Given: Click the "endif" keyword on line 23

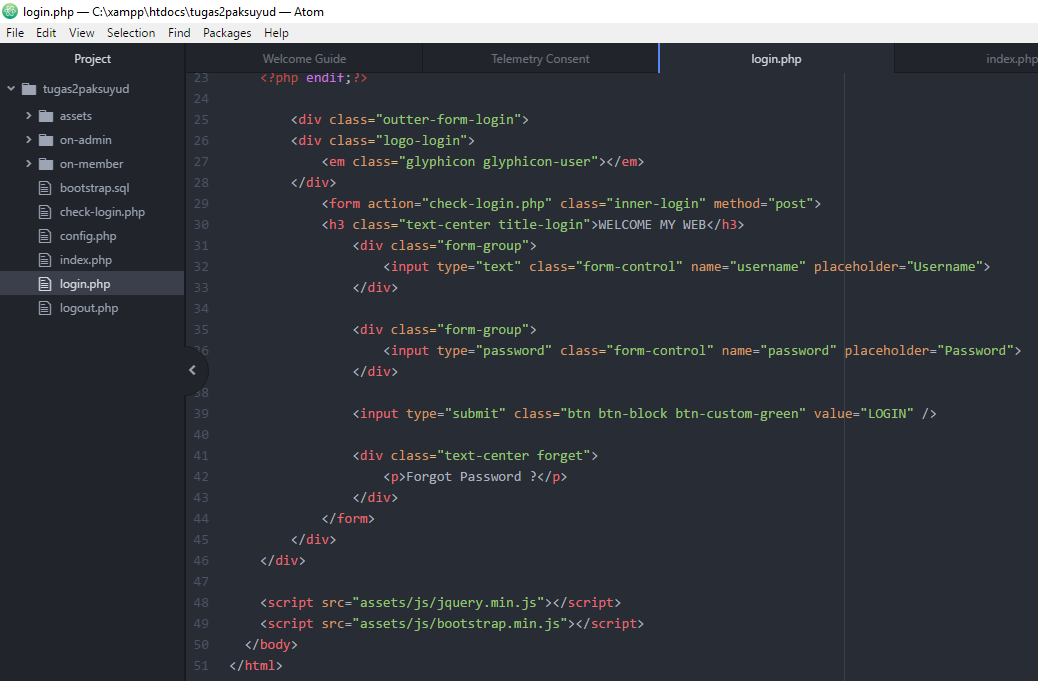Looking at the screenshot, I should tap(324, 78).
